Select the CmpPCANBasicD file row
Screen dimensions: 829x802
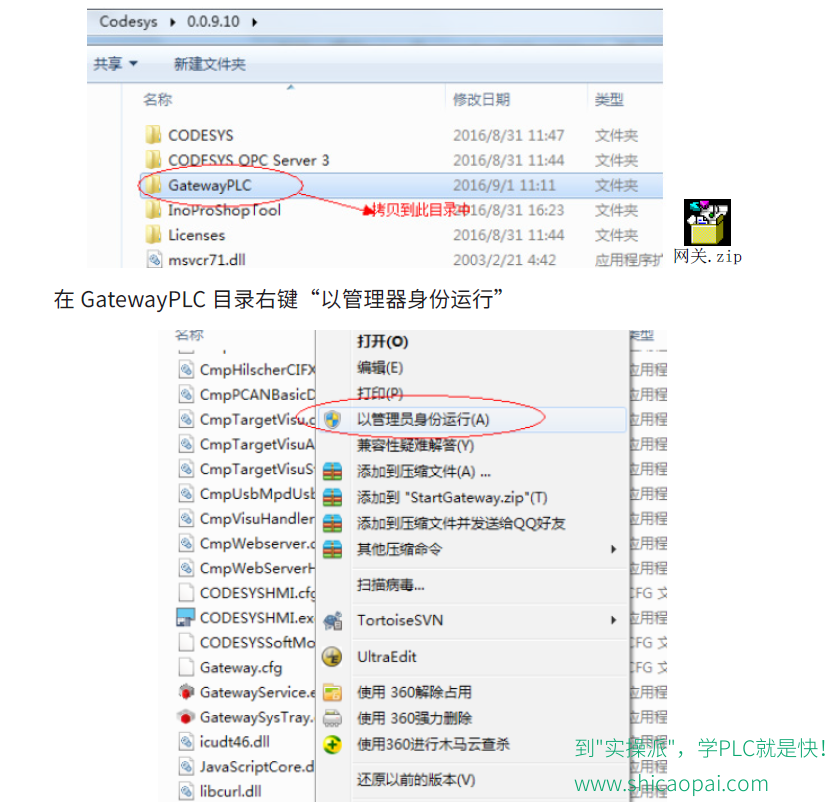pos(246,394)
